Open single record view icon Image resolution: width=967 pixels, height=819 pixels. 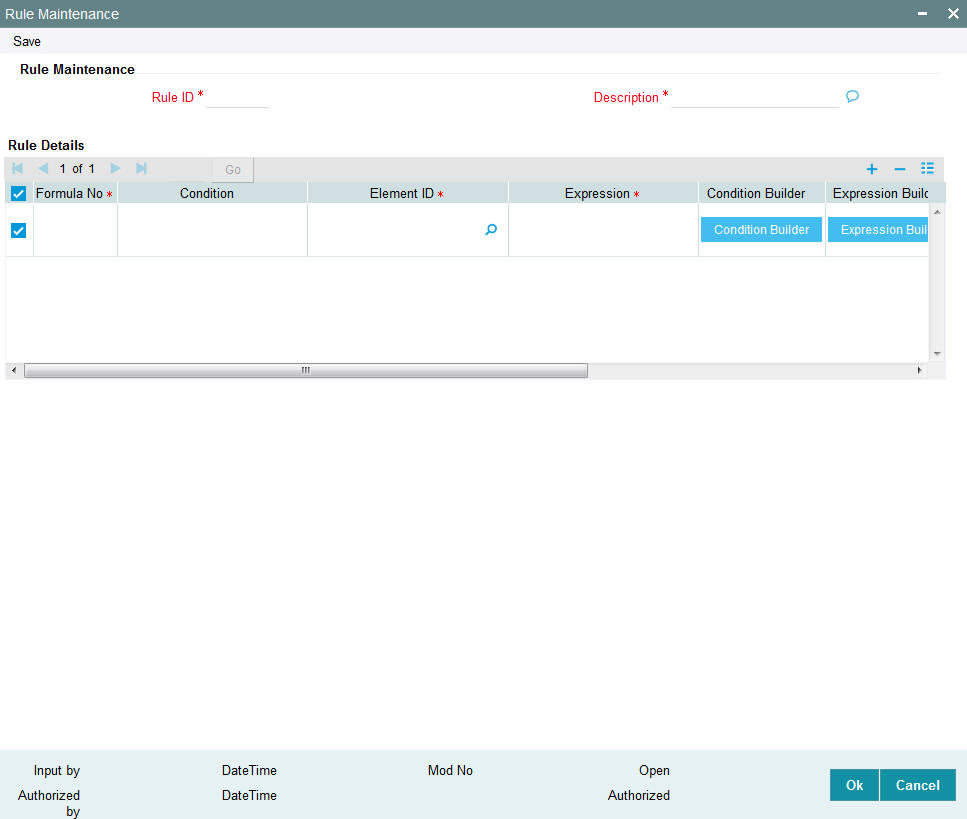click(927, 168)
